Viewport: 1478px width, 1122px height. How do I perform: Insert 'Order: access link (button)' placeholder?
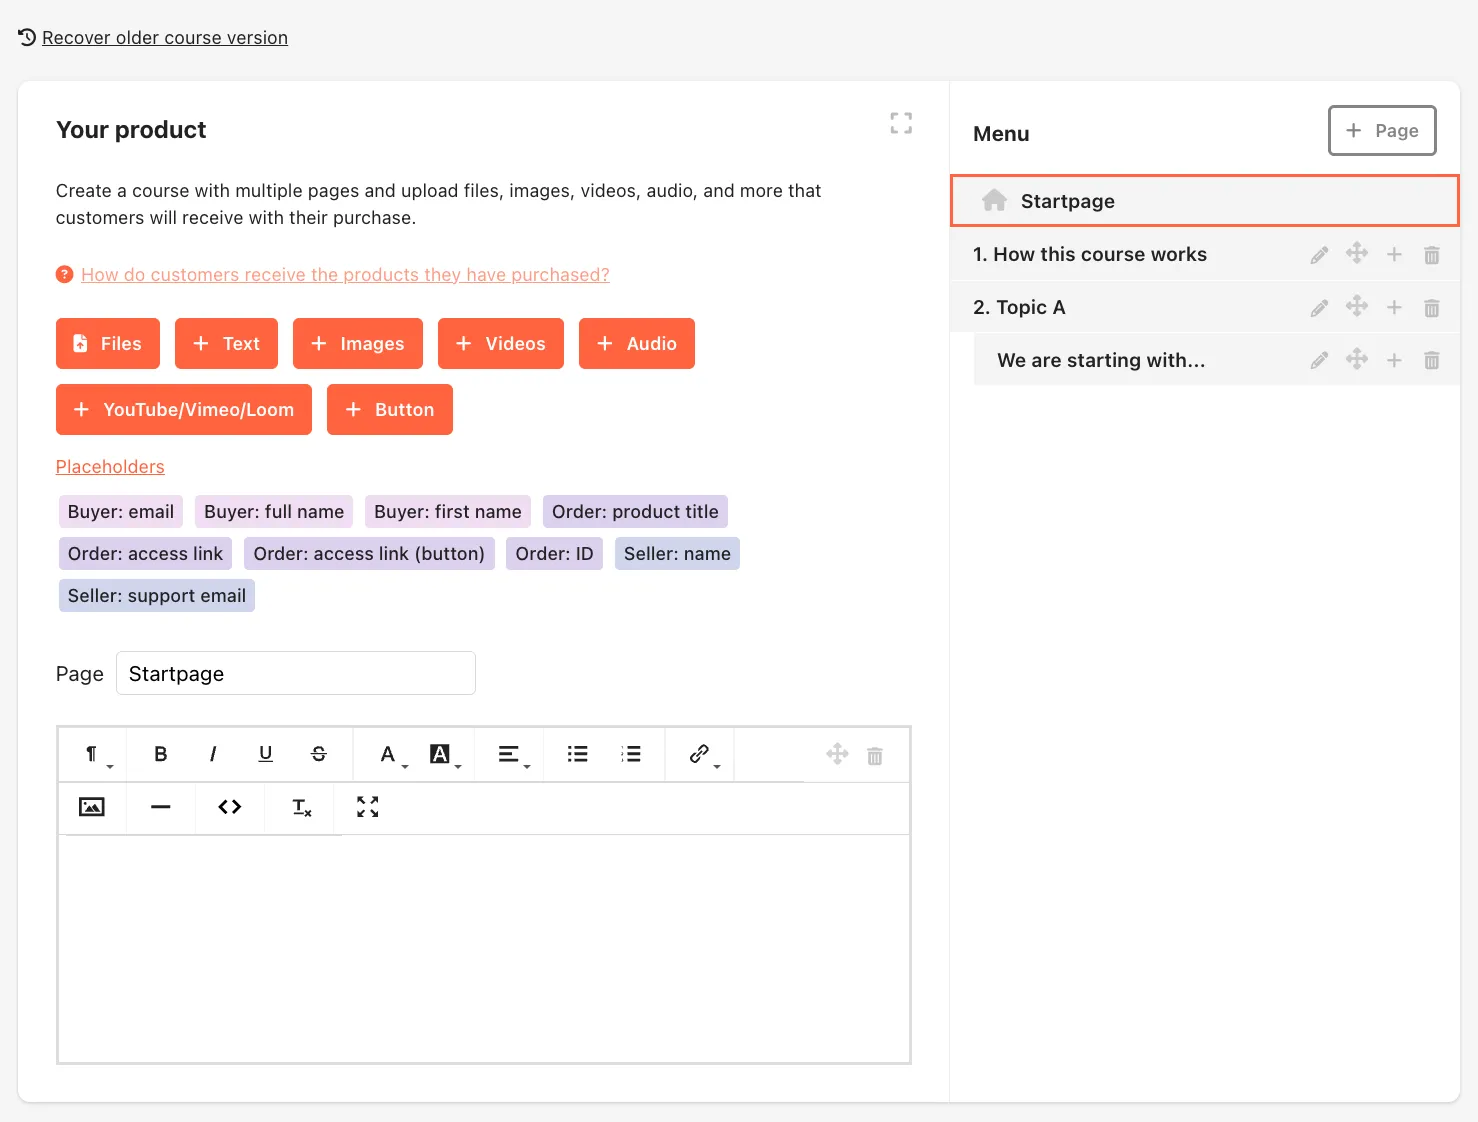click(369, 554)
